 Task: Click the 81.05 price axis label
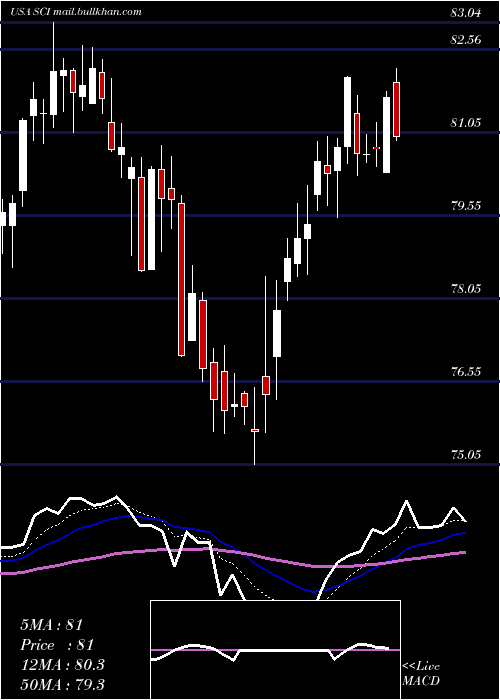click(466, 123)
